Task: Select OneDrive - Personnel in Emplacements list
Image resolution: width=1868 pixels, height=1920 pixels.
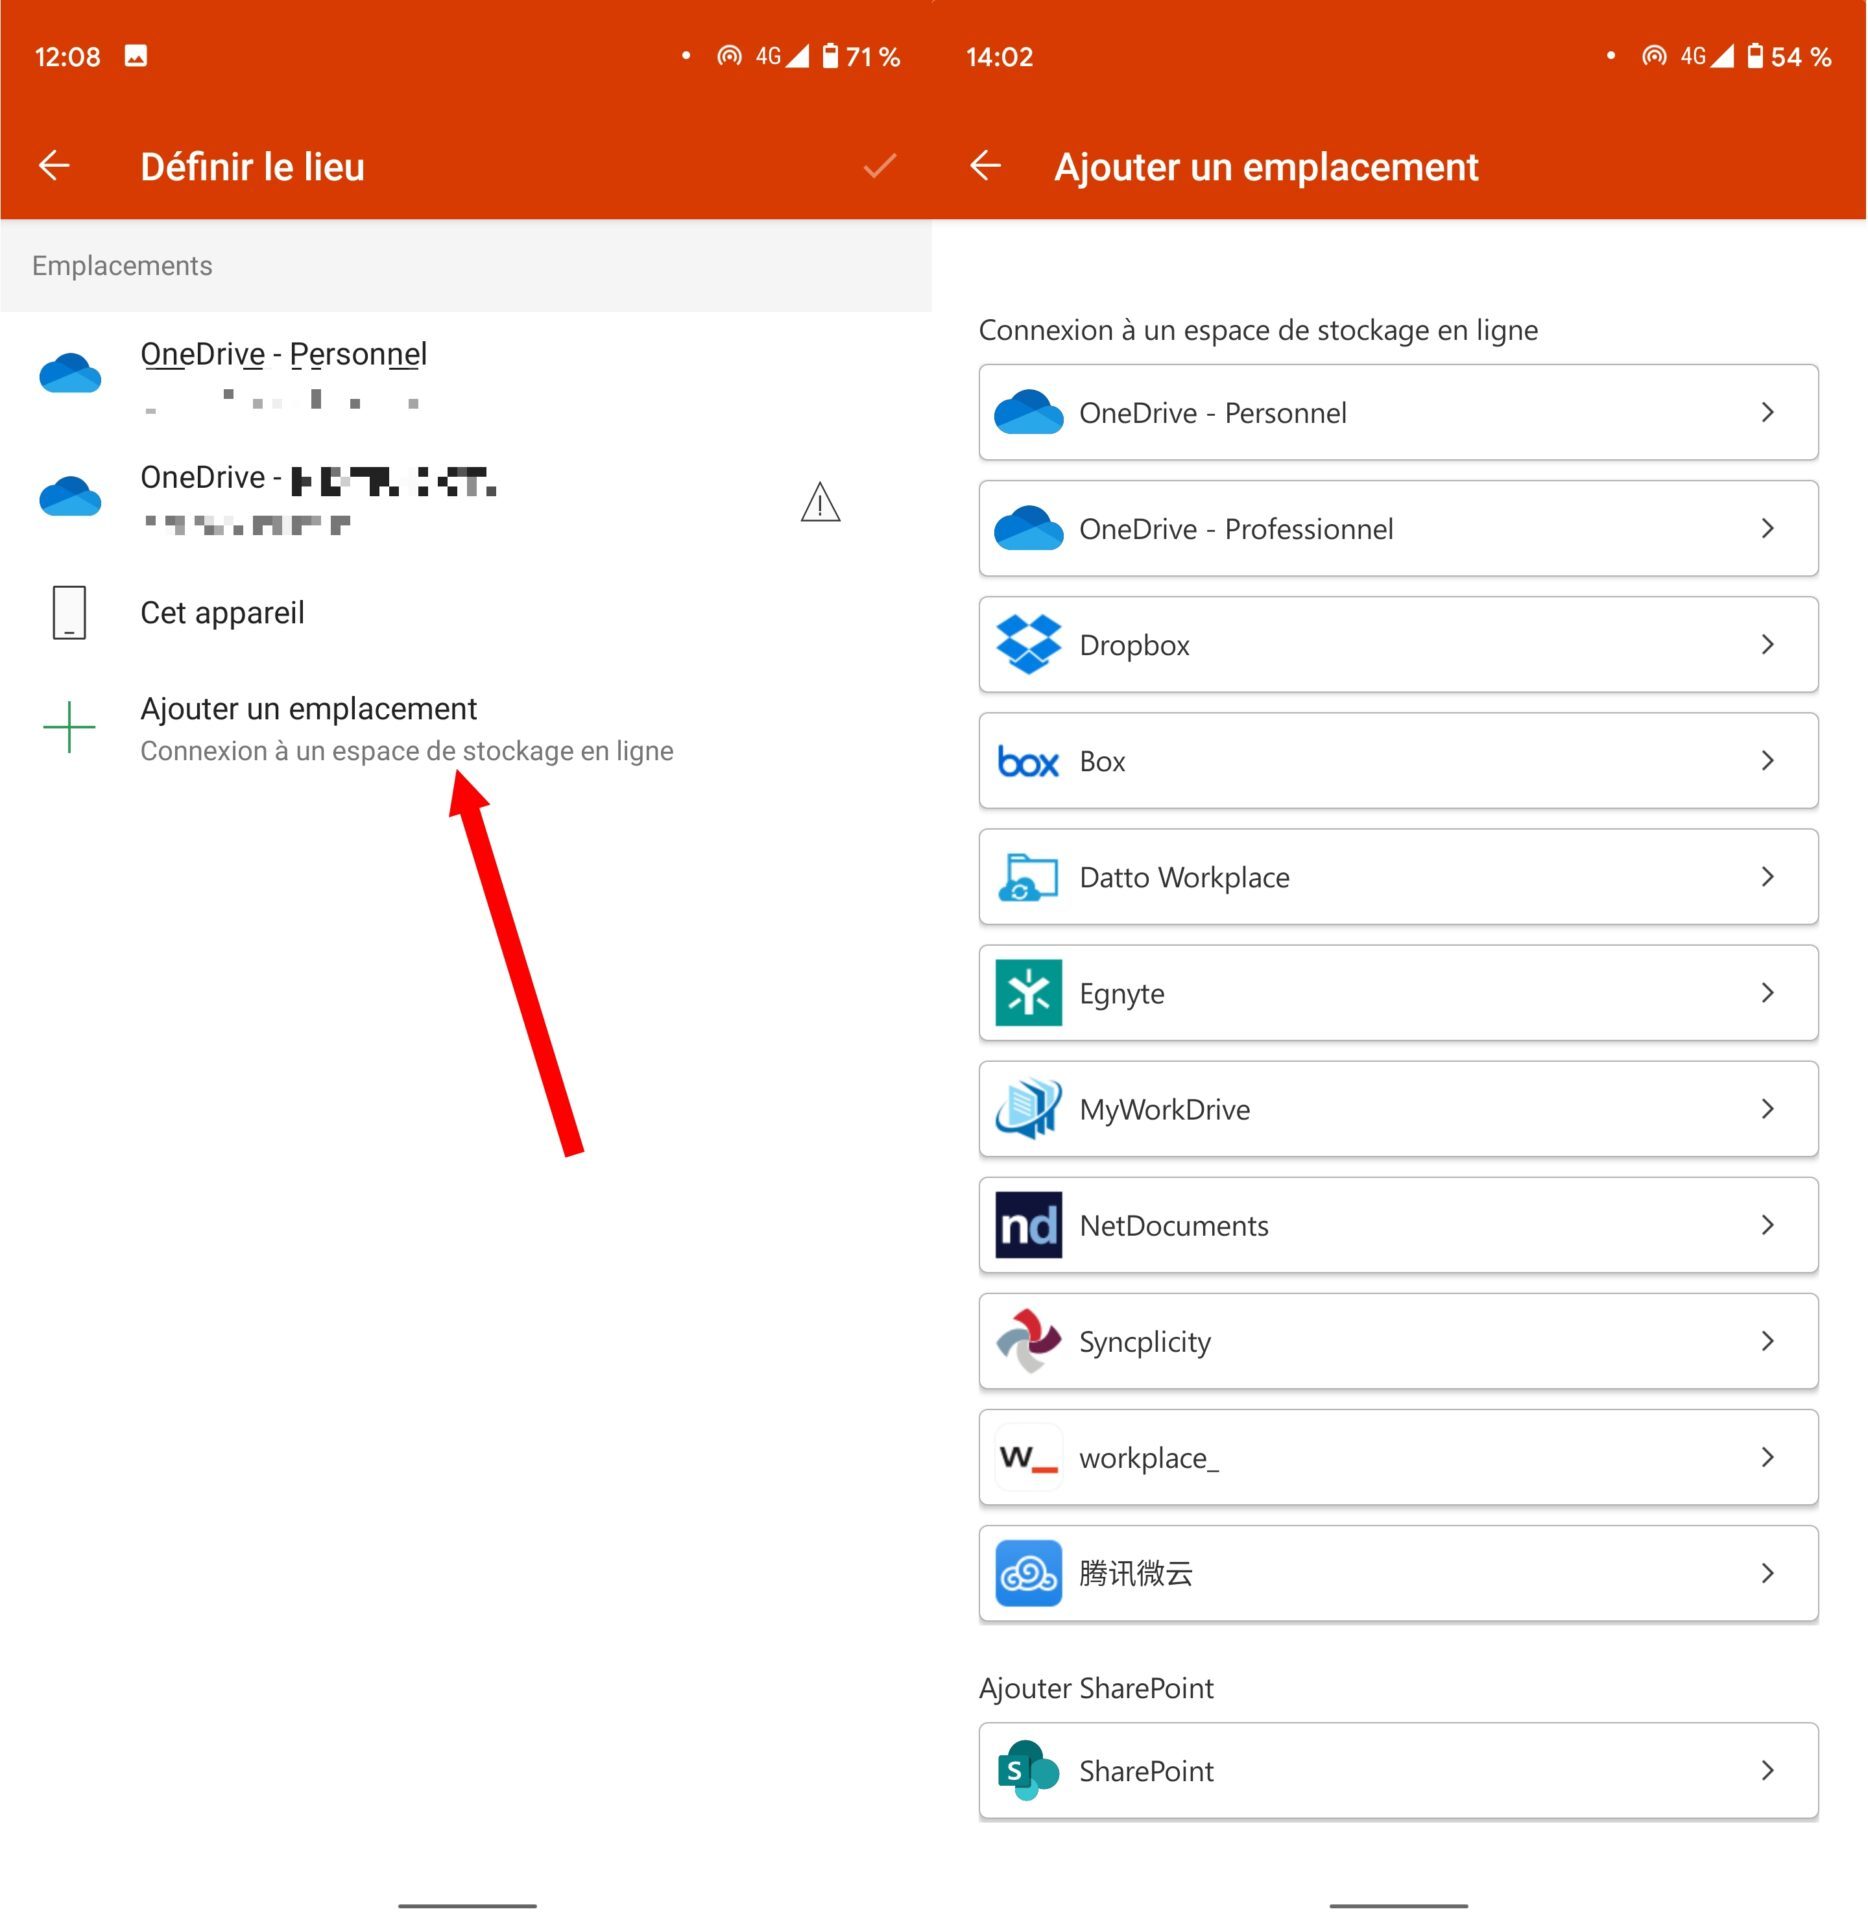Action: coord(466,375)
